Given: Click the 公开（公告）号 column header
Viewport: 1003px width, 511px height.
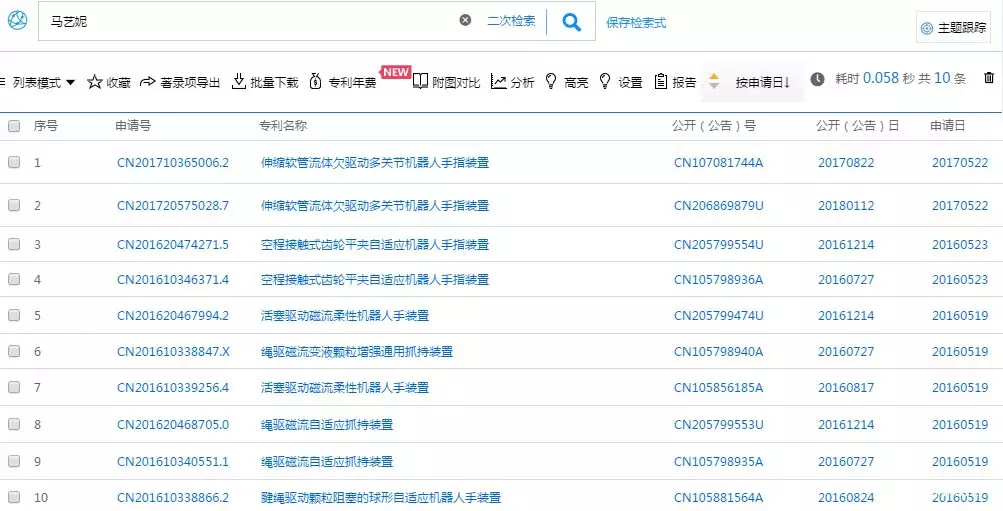Looking at the screenshot, I should (714, 125).
